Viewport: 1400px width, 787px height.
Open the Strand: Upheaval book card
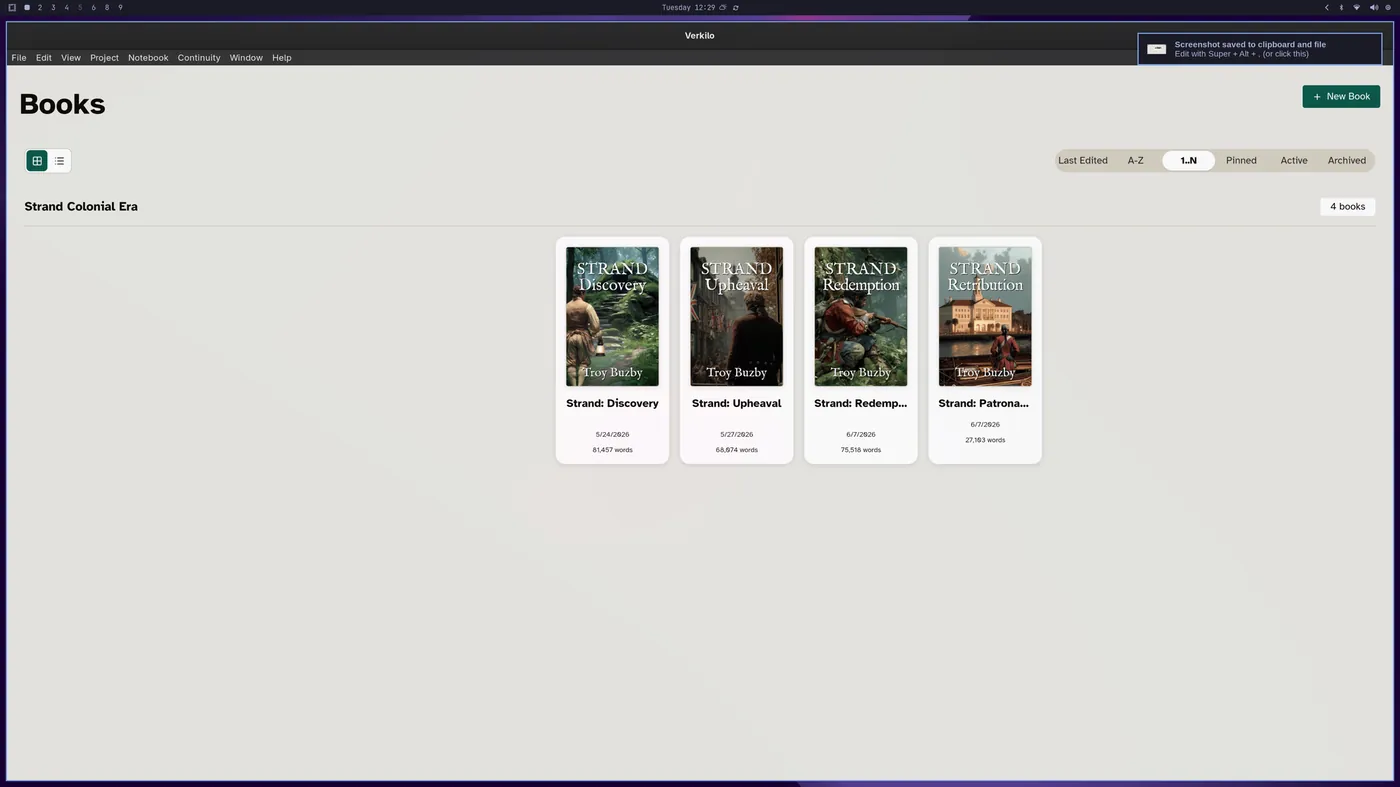[x=737, y=350]
